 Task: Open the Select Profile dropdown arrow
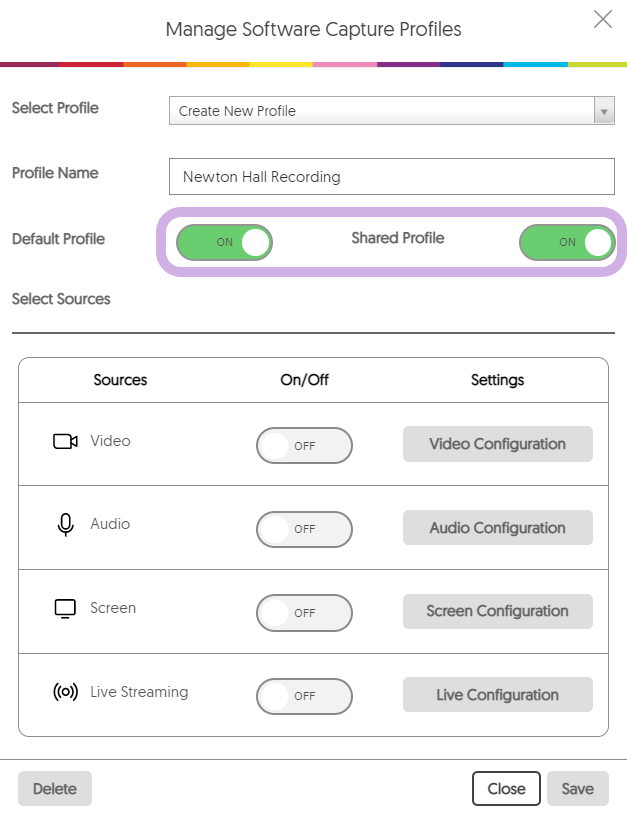coord(604,111)
